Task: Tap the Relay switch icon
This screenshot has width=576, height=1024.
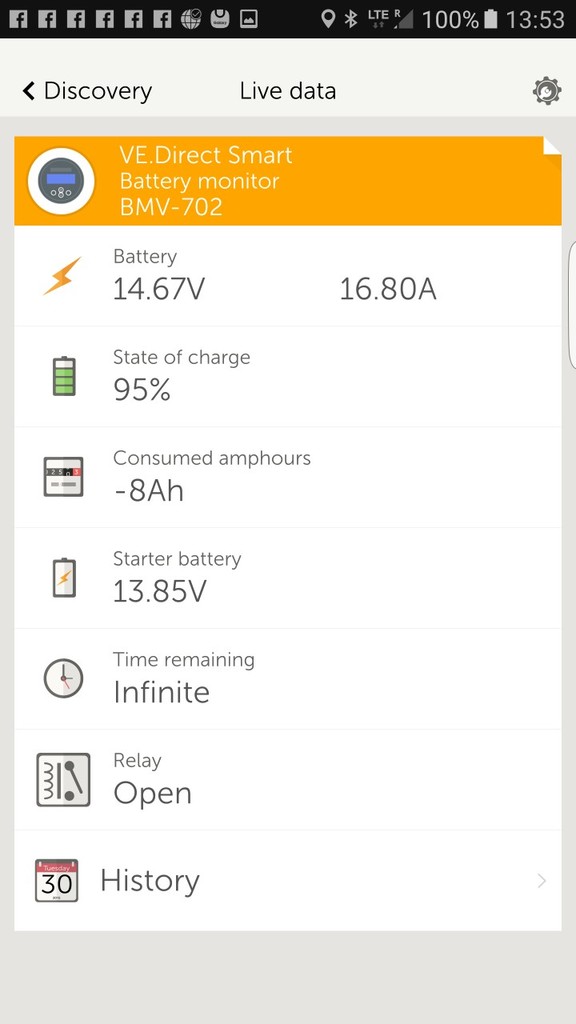Action: click(63, 780)
